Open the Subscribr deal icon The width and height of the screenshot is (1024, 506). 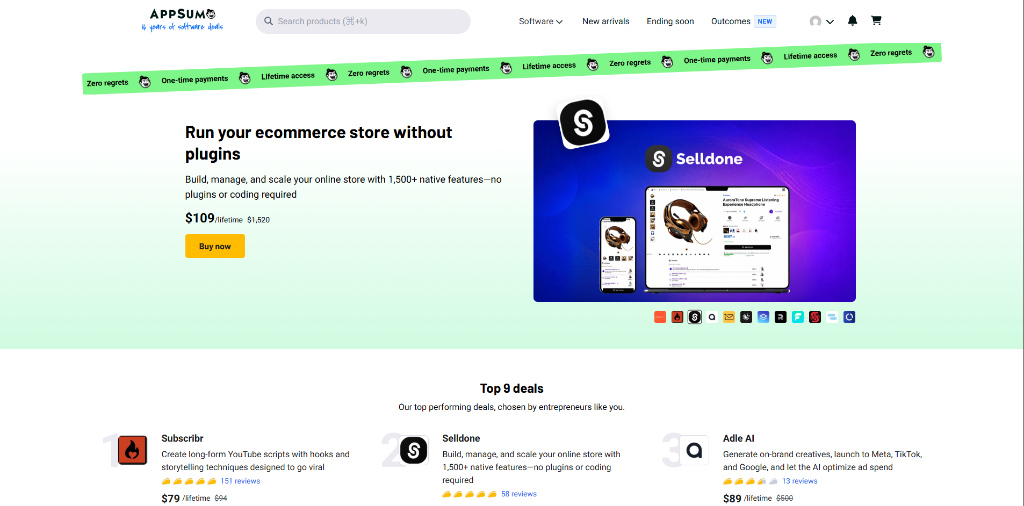(132, 451)
